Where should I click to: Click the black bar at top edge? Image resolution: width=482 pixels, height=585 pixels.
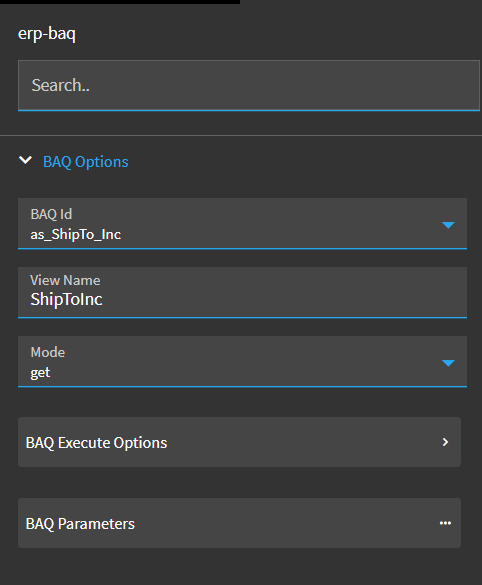click(120, 2)
